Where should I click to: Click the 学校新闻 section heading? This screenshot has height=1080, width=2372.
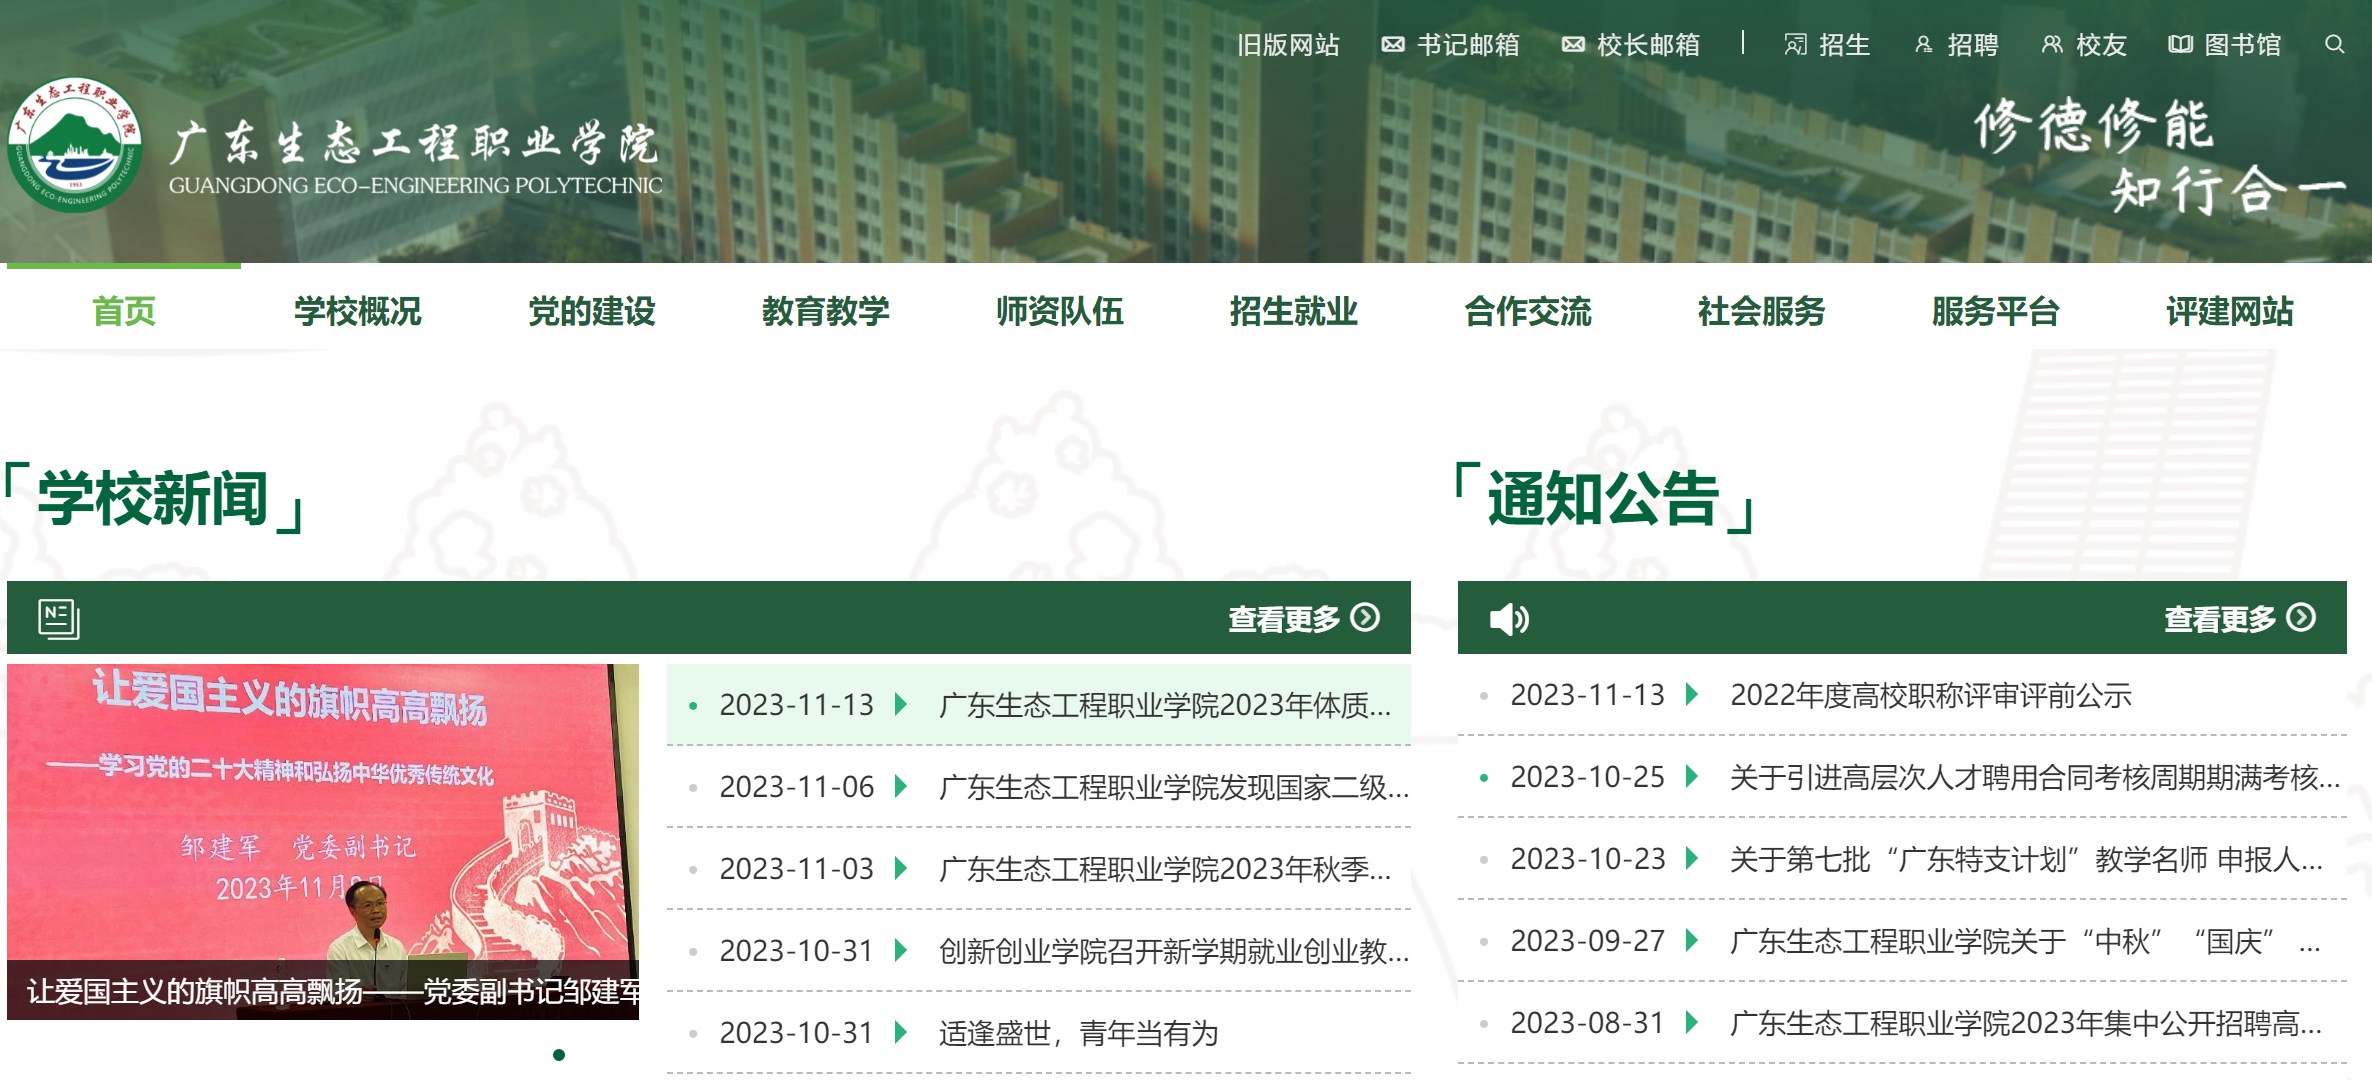[x=153, y=497]
